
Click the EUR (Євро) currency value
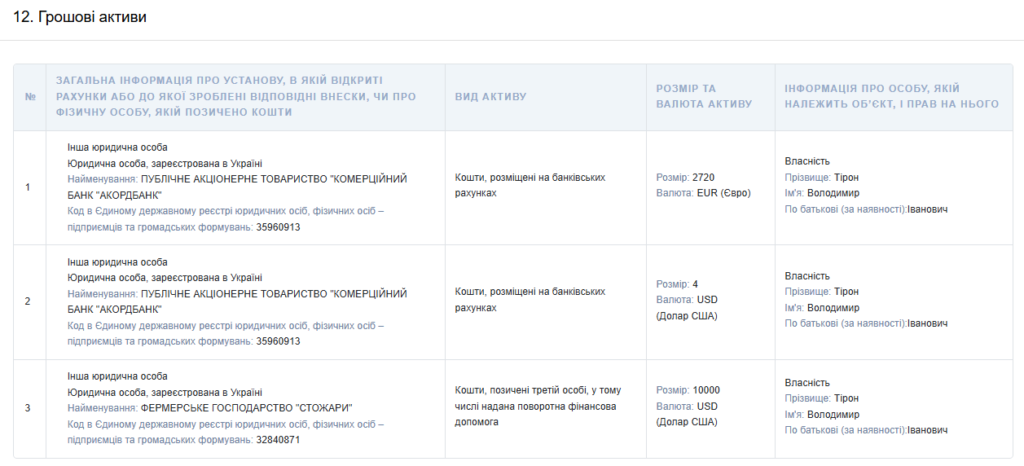723,193
